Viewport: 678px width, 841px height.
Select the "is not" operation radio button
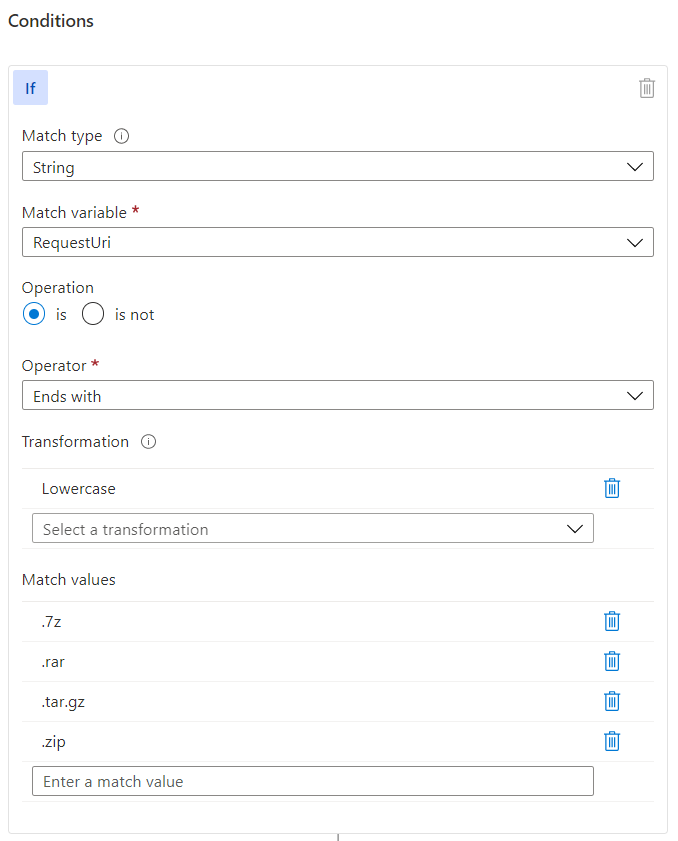[x=93, y=314]
